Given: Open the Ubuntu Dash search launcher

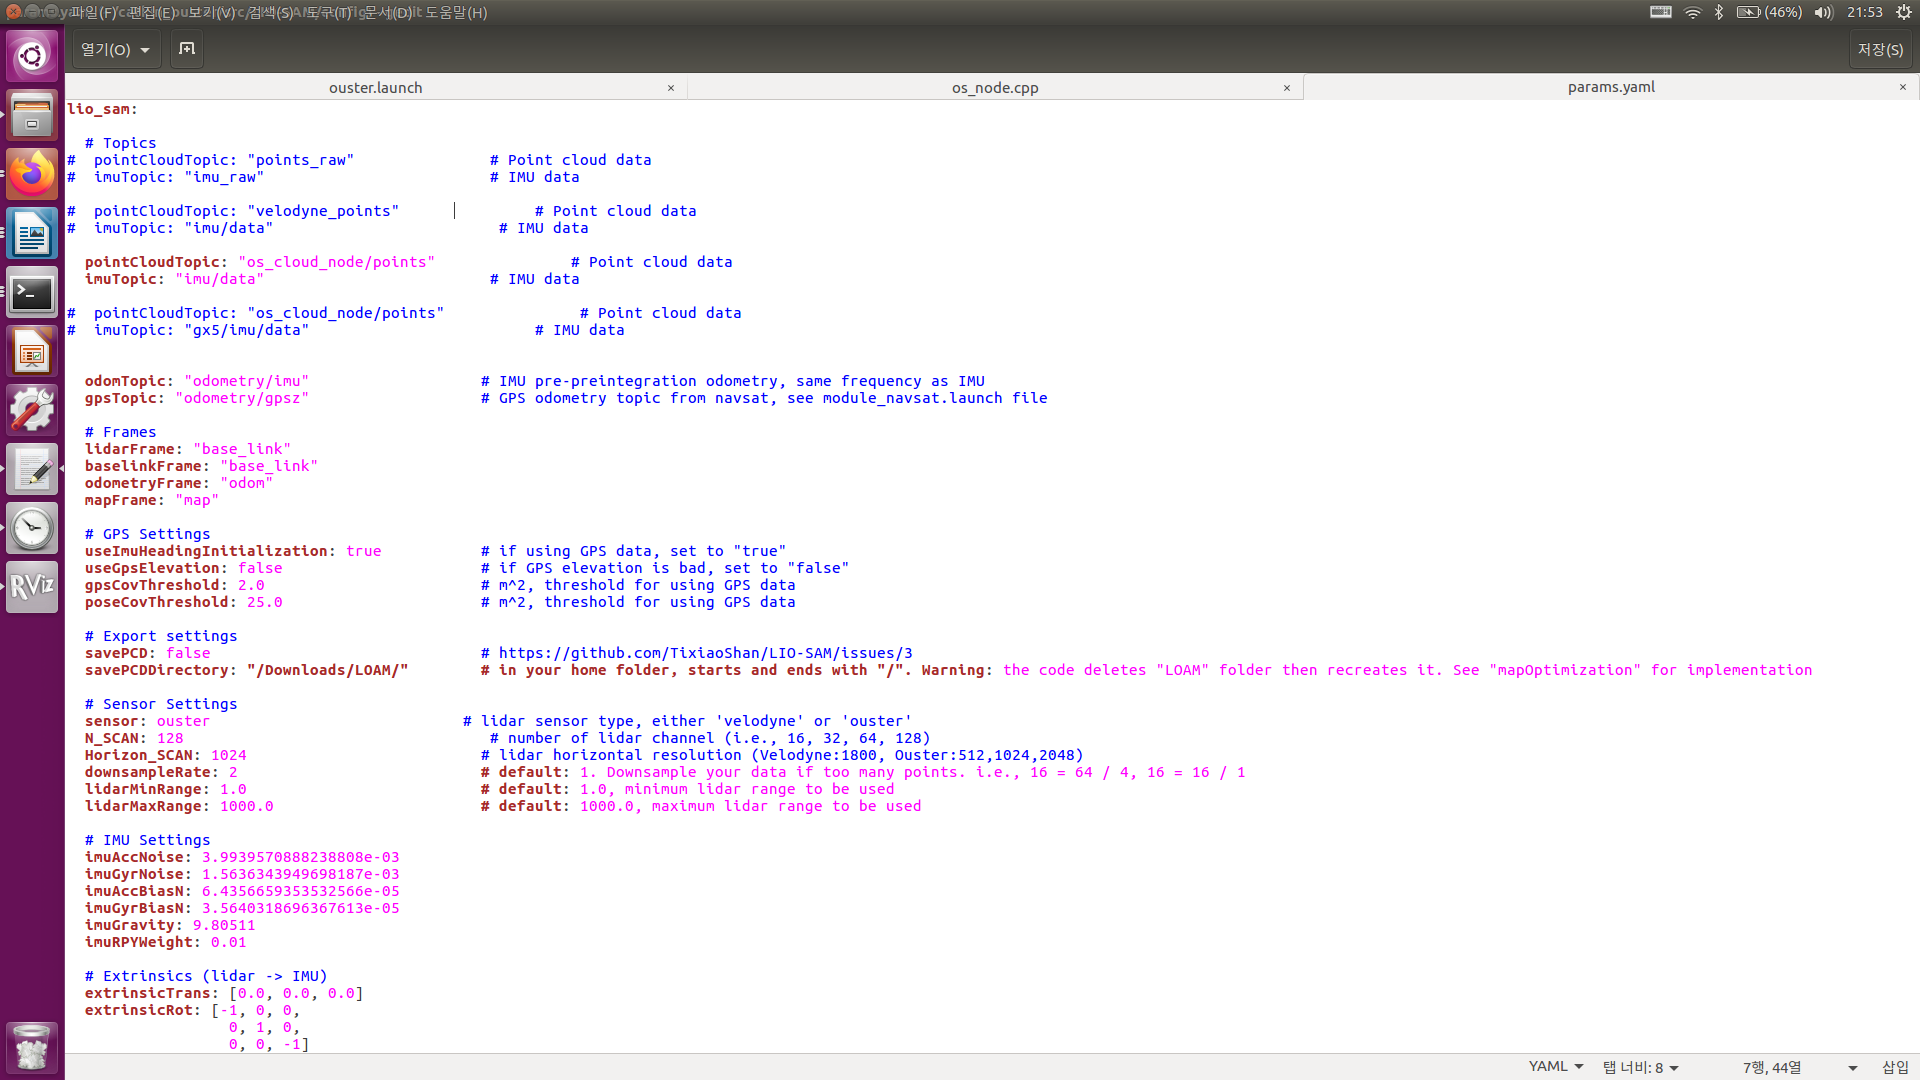Looking at the screenshot, I should tap(32, 56).
